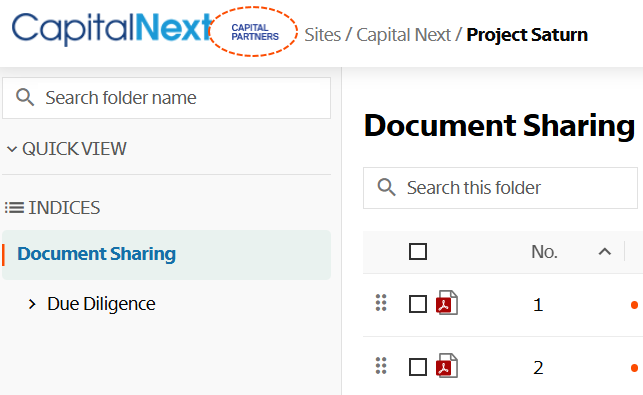Collapse the QUICK VIEW section
Screen dimensions: 643x395
point(12,149)
